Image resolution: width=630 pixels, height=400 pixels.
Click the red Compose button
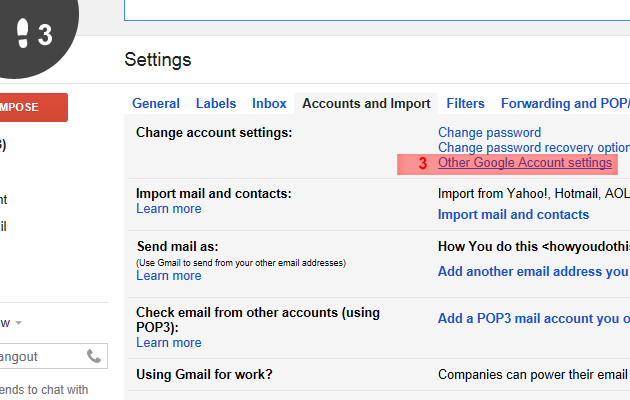pos(34,107)
